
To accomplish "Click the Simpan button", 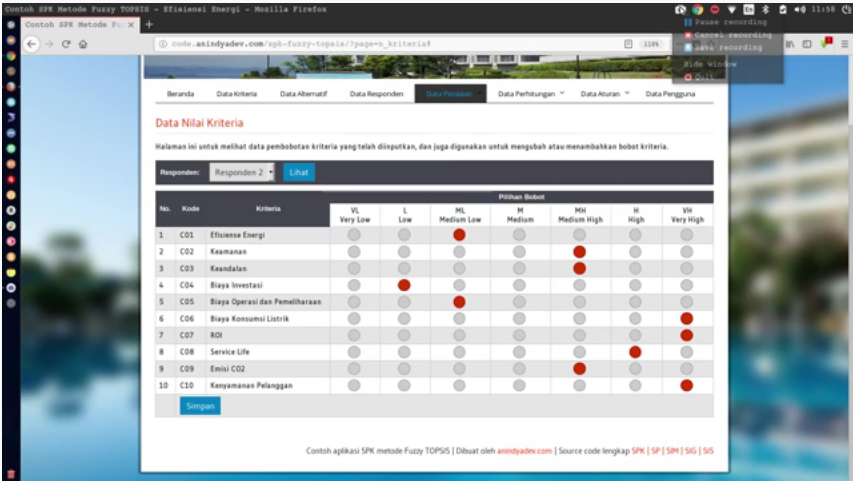I will pyautogui.click(x=200, y=406).
